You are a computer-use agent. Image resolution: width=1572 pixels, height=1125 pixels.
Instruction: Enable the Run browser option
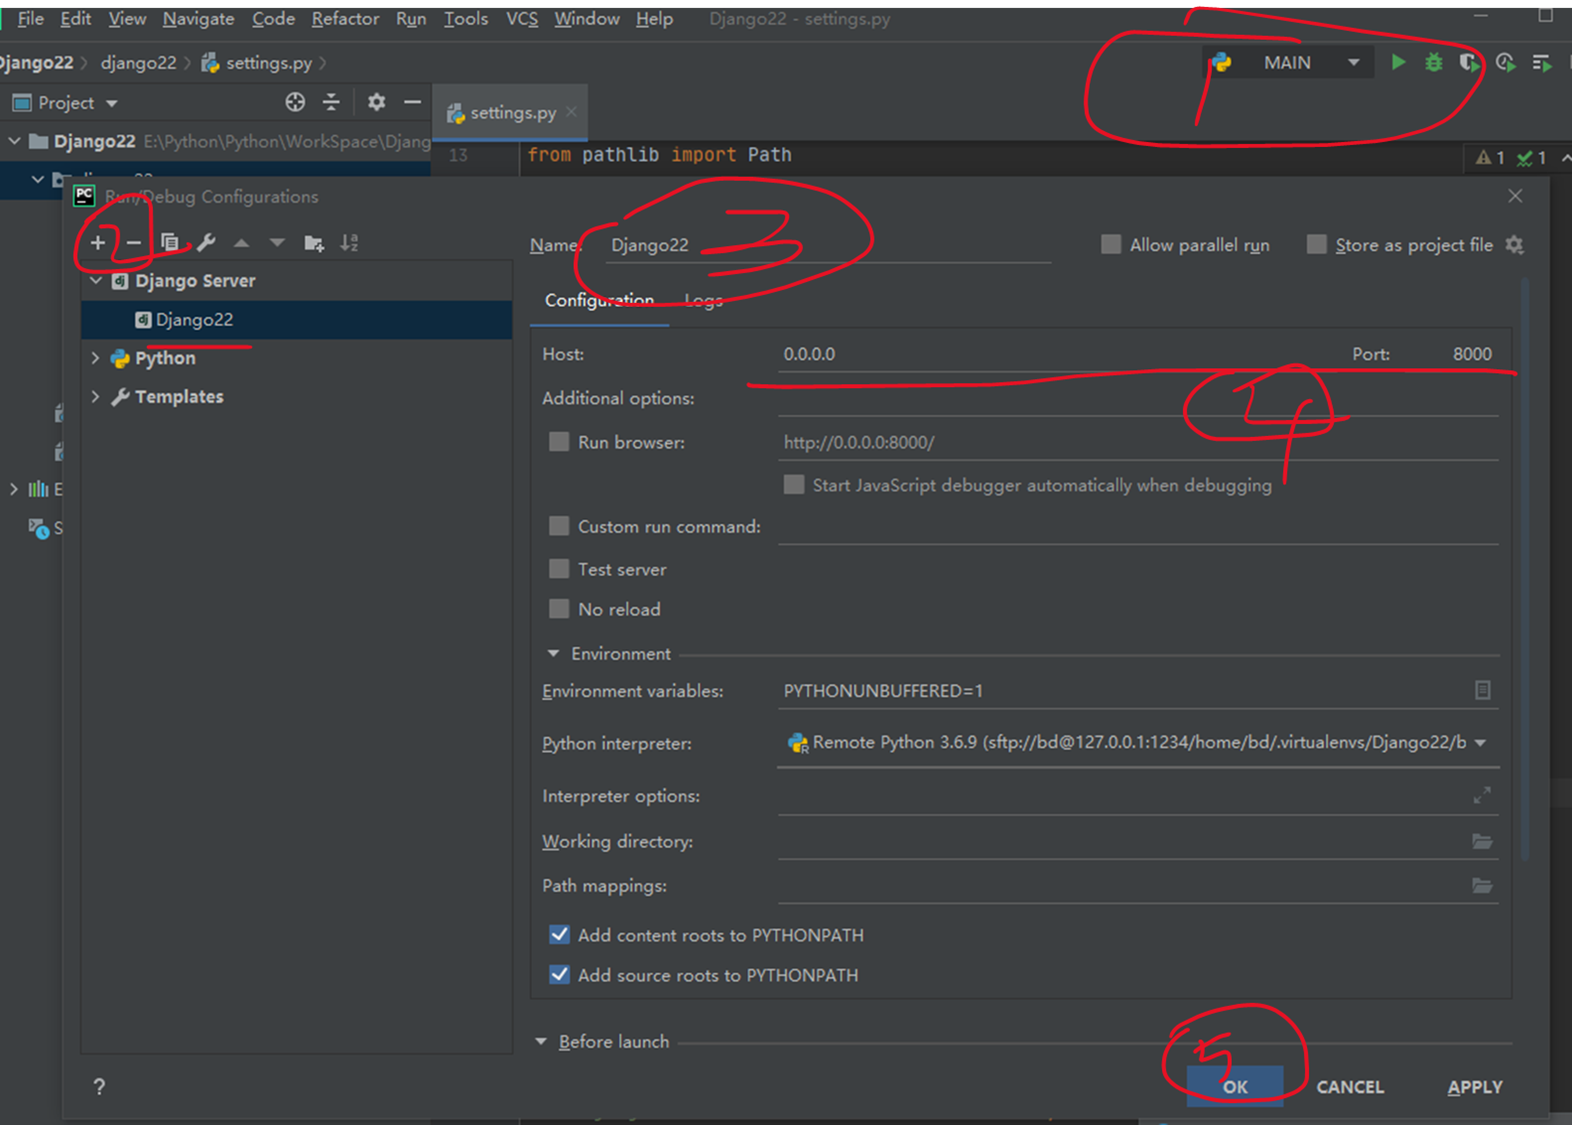coord(559,442)
